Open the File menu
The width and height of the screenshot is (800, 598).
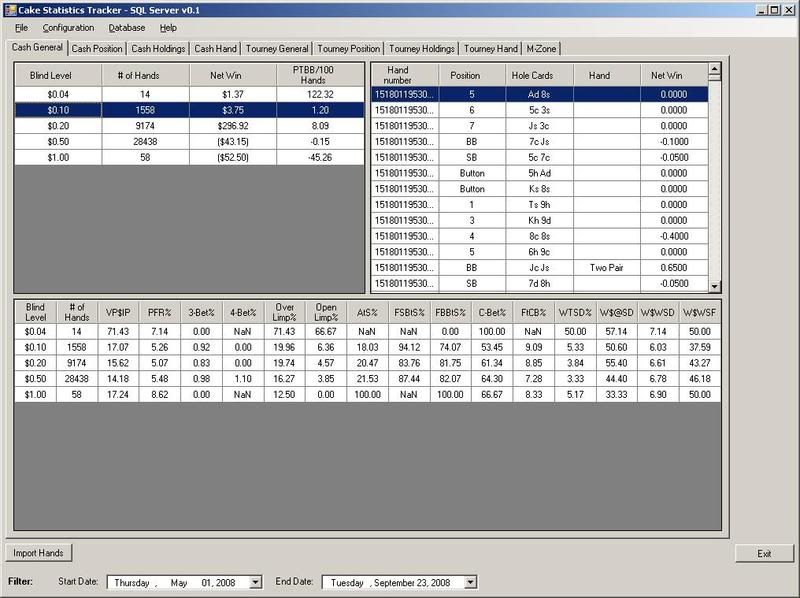pos(21,28)
